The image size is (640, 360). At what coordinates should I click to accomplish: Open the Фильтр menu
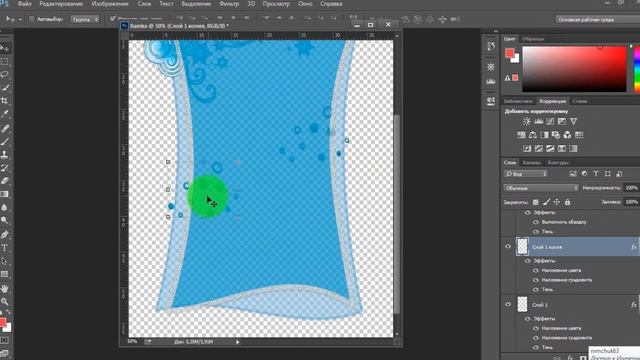pos(229,4)
